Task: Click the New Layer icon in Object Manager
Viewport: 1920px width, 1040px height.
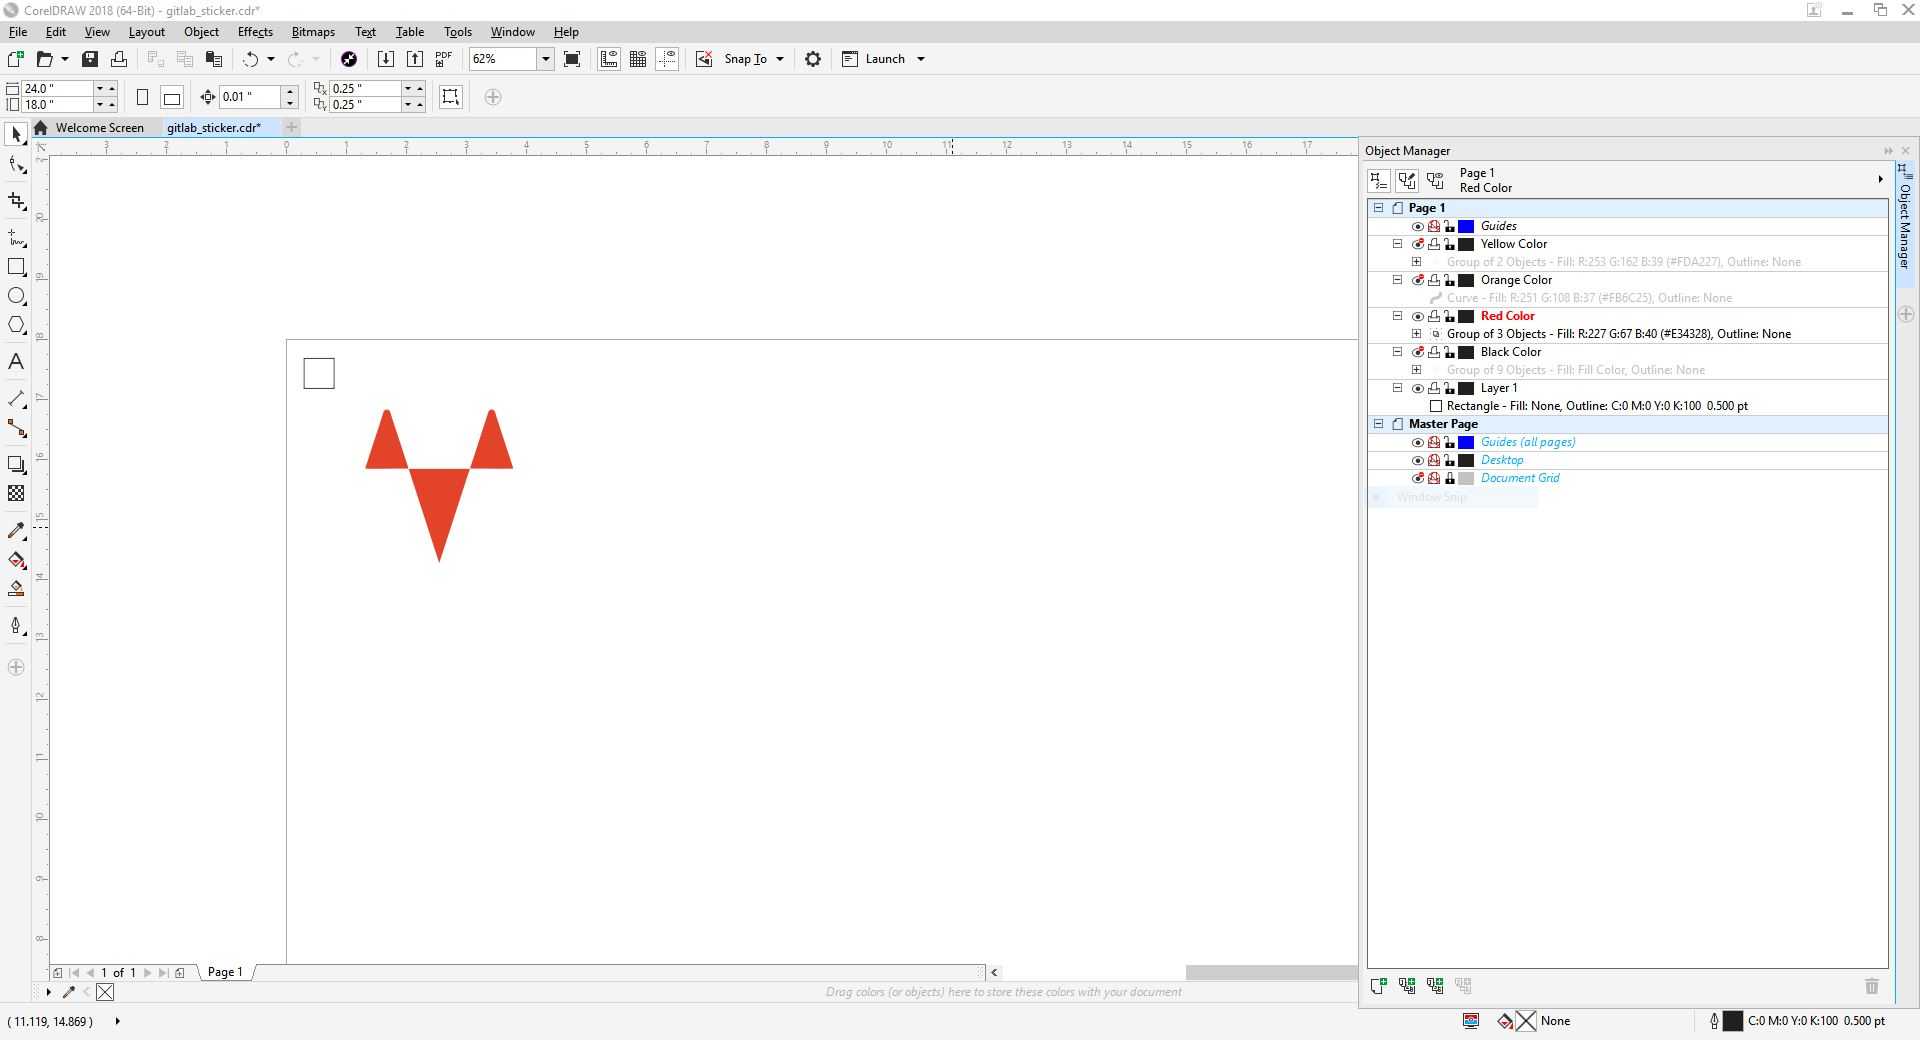Action: 1378,986
